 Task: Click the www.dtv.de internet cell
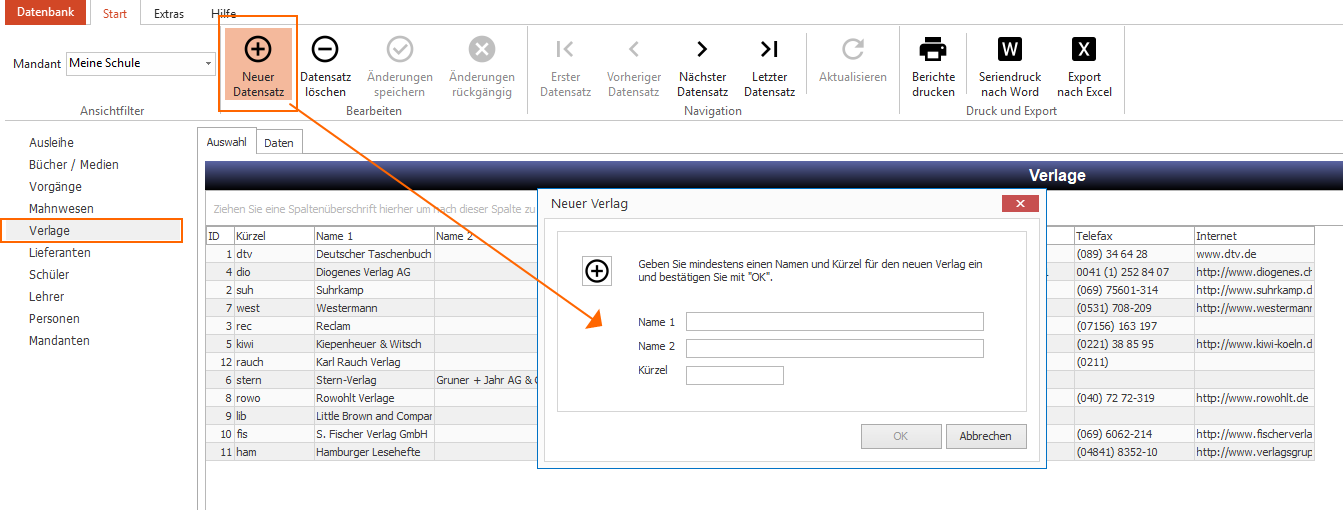[1254, 254]
